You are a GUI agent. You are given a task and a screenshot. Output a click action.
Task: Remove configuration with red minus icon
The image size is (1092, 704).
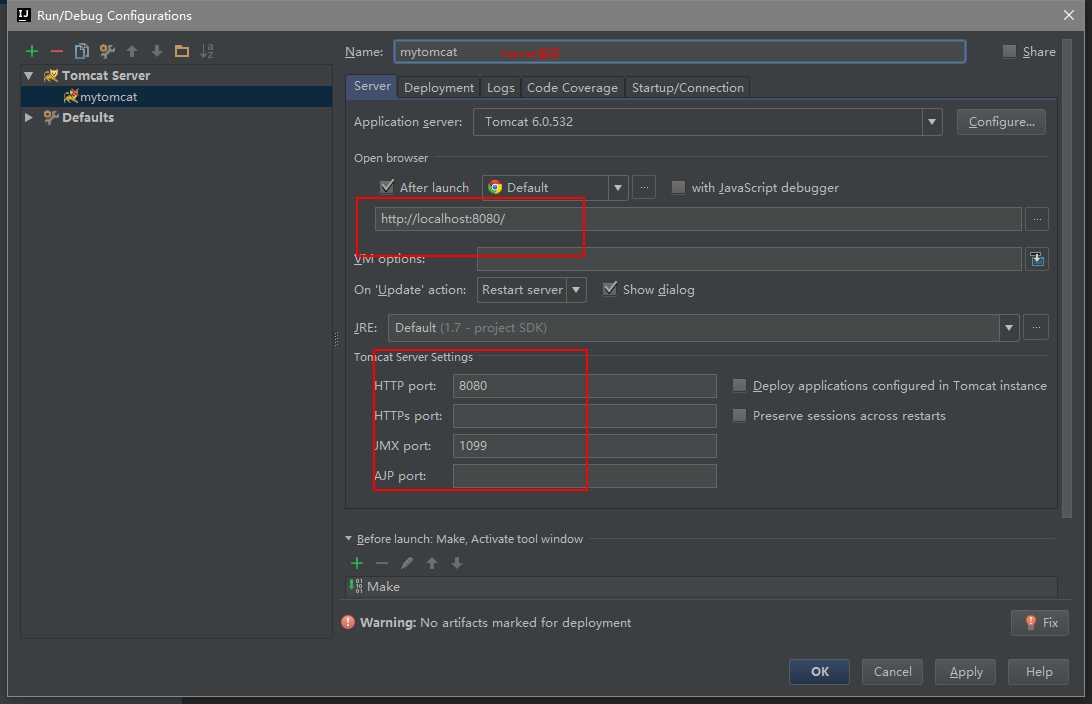(x=56, y=51)
